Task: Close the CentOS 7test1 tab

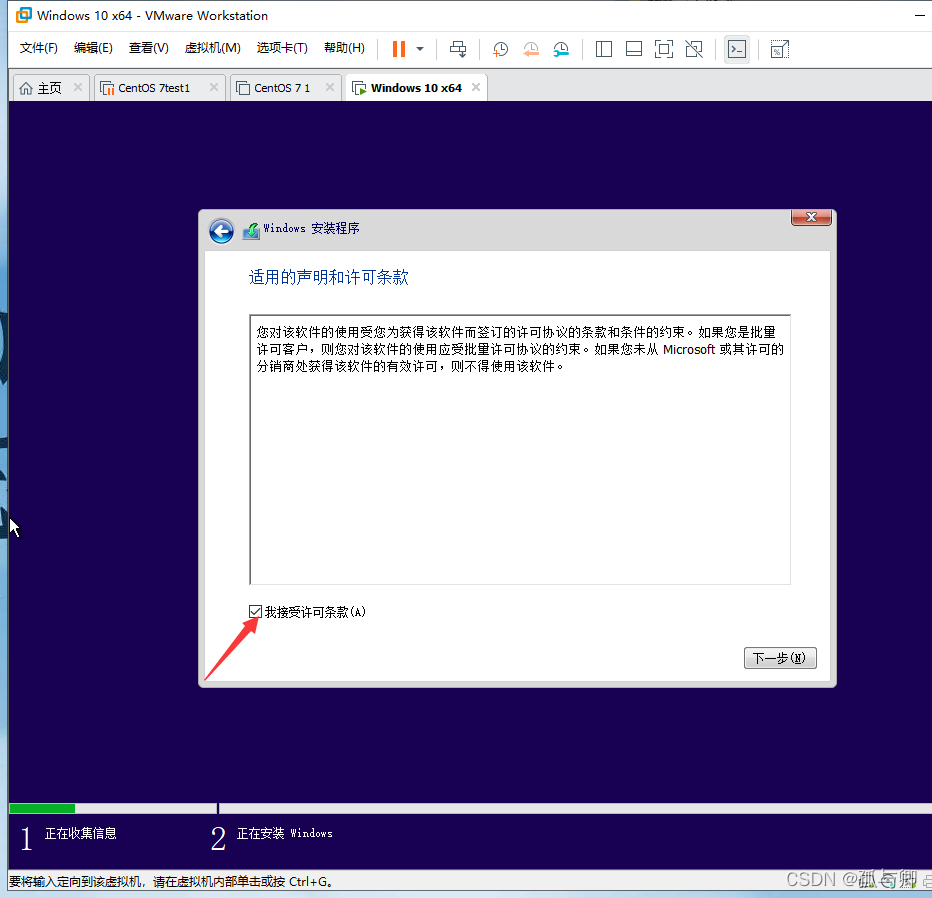Action: pos(214,87)
